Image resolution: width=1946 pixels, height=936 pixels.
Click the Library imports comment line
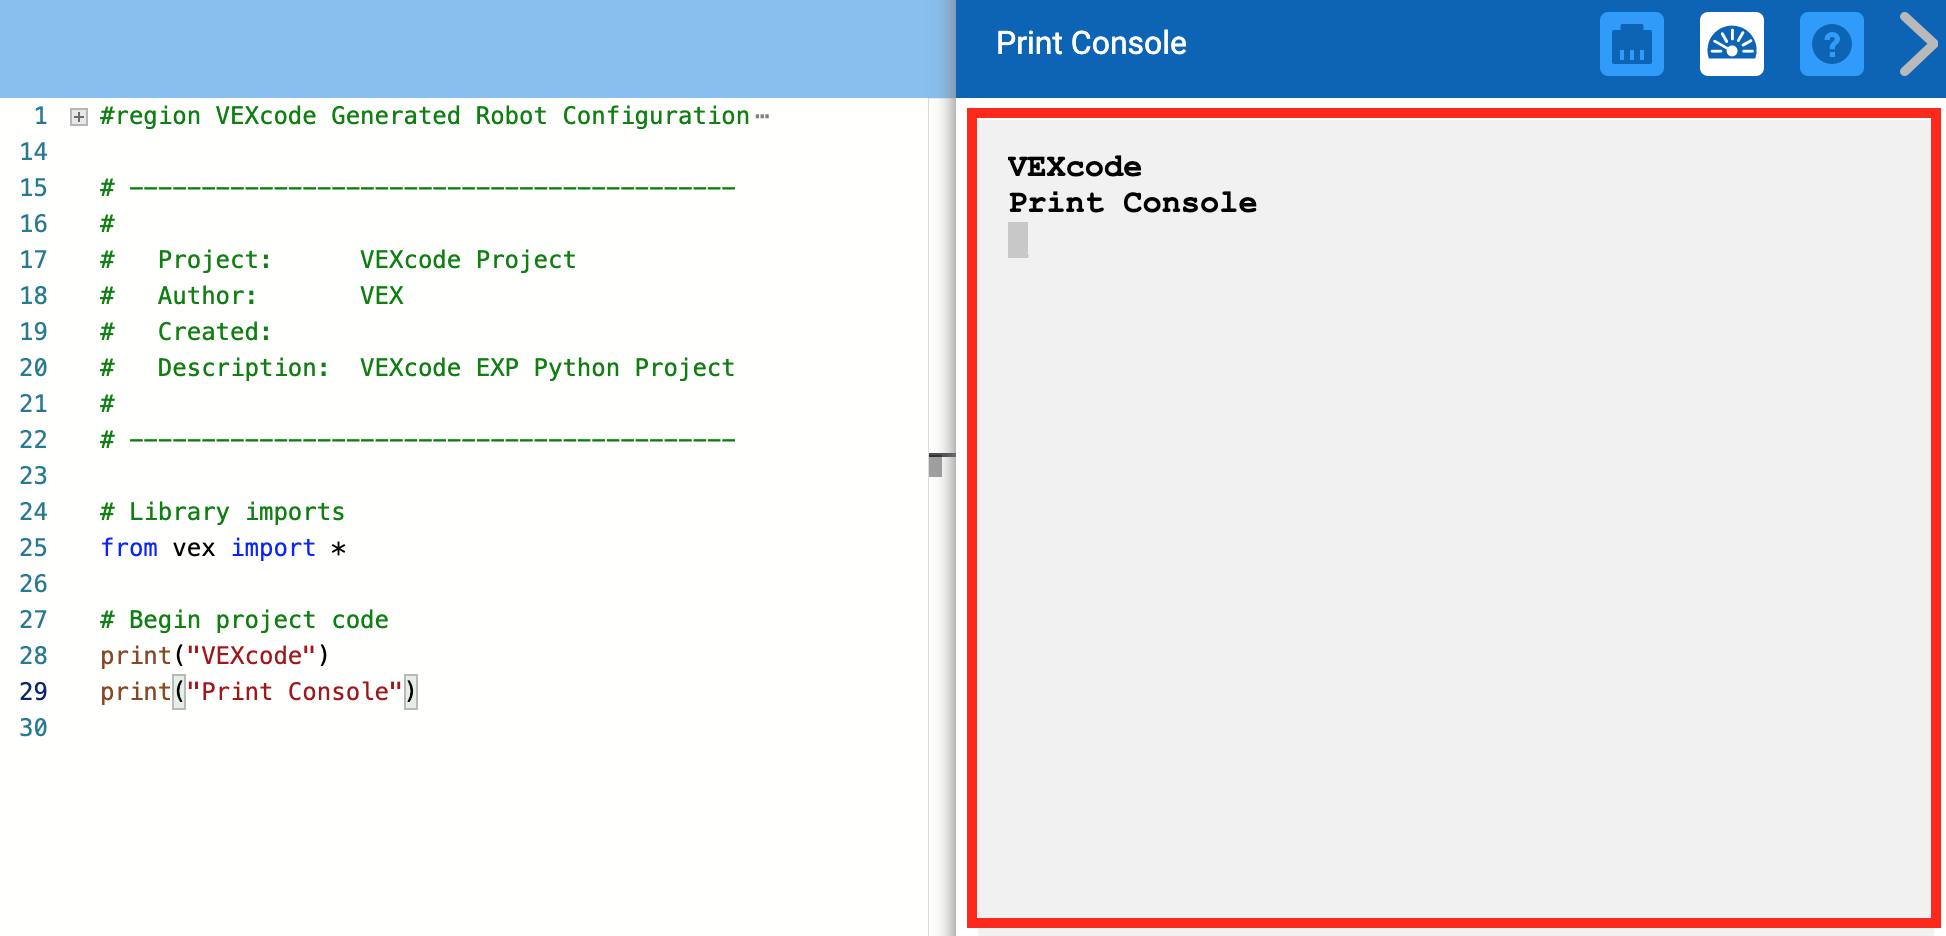221,511
